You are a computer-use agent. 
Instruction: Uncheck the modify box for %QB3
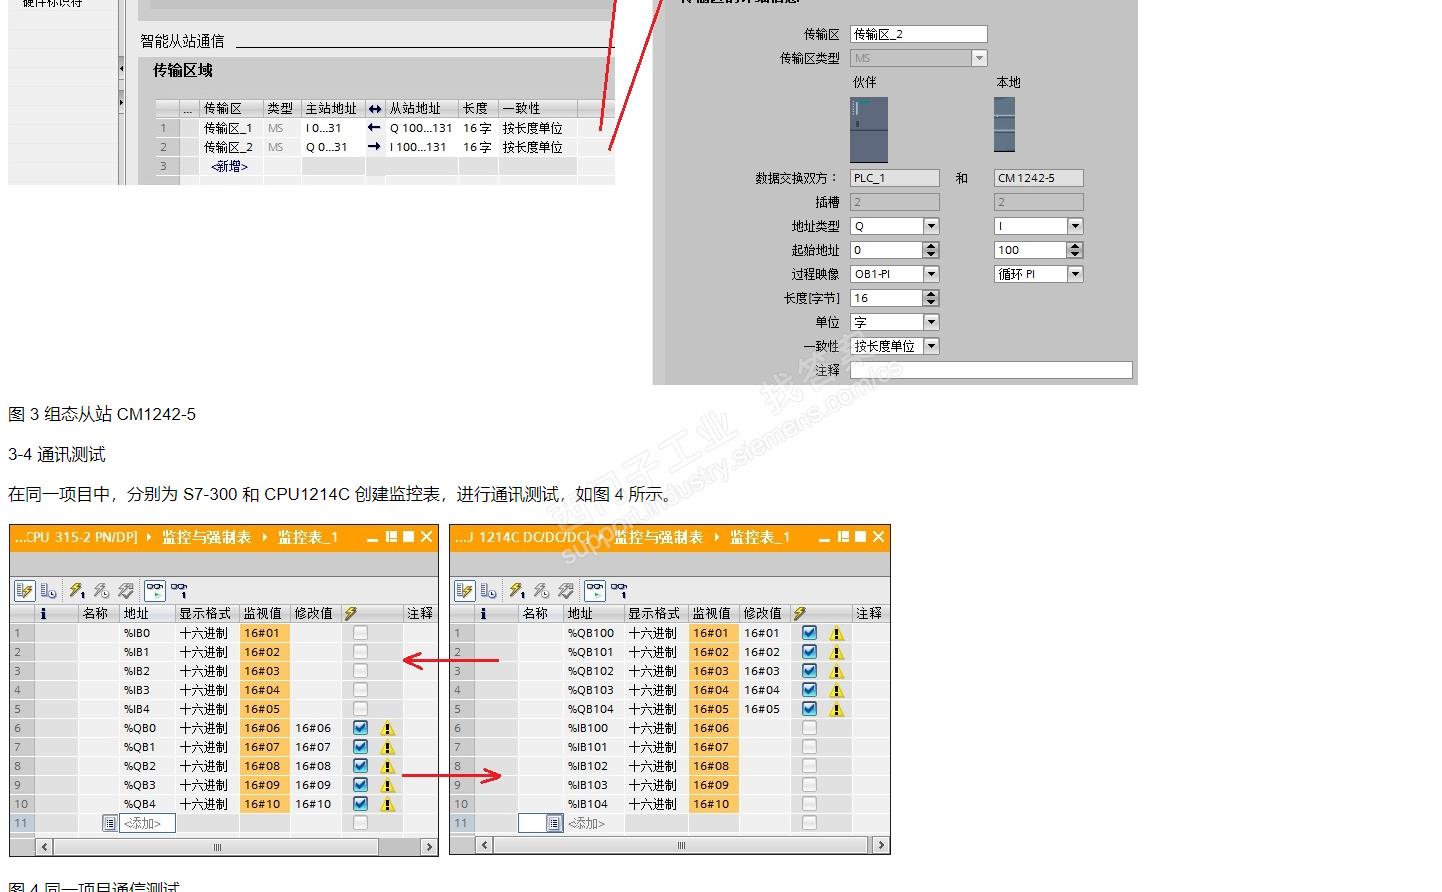pyautogui.click(x=360, y=785)
